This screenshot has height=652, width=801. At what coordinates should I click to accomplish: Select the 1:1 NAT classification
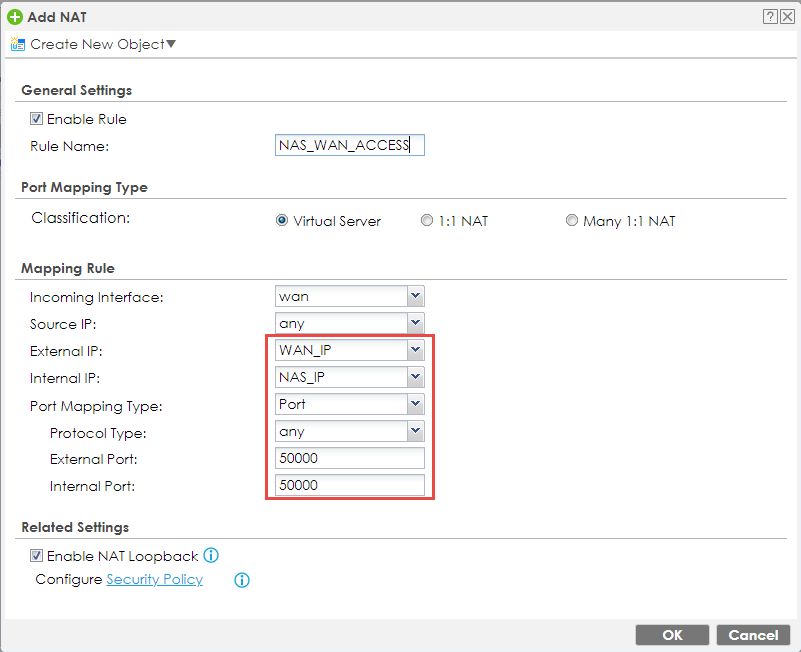427,221
